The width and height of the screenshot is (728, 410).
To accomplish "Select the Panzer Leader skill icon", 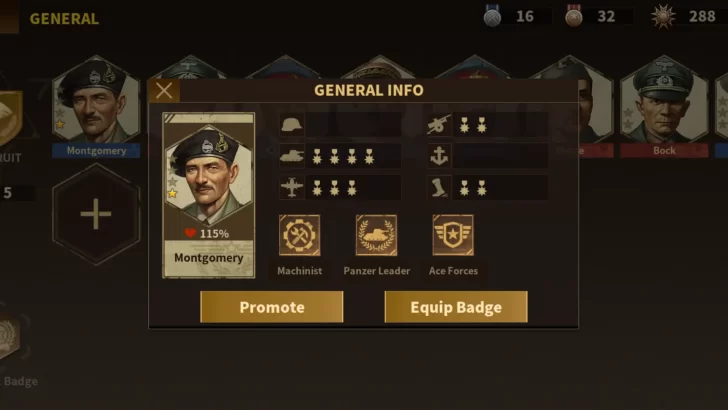I will click(x=376, y=235).
